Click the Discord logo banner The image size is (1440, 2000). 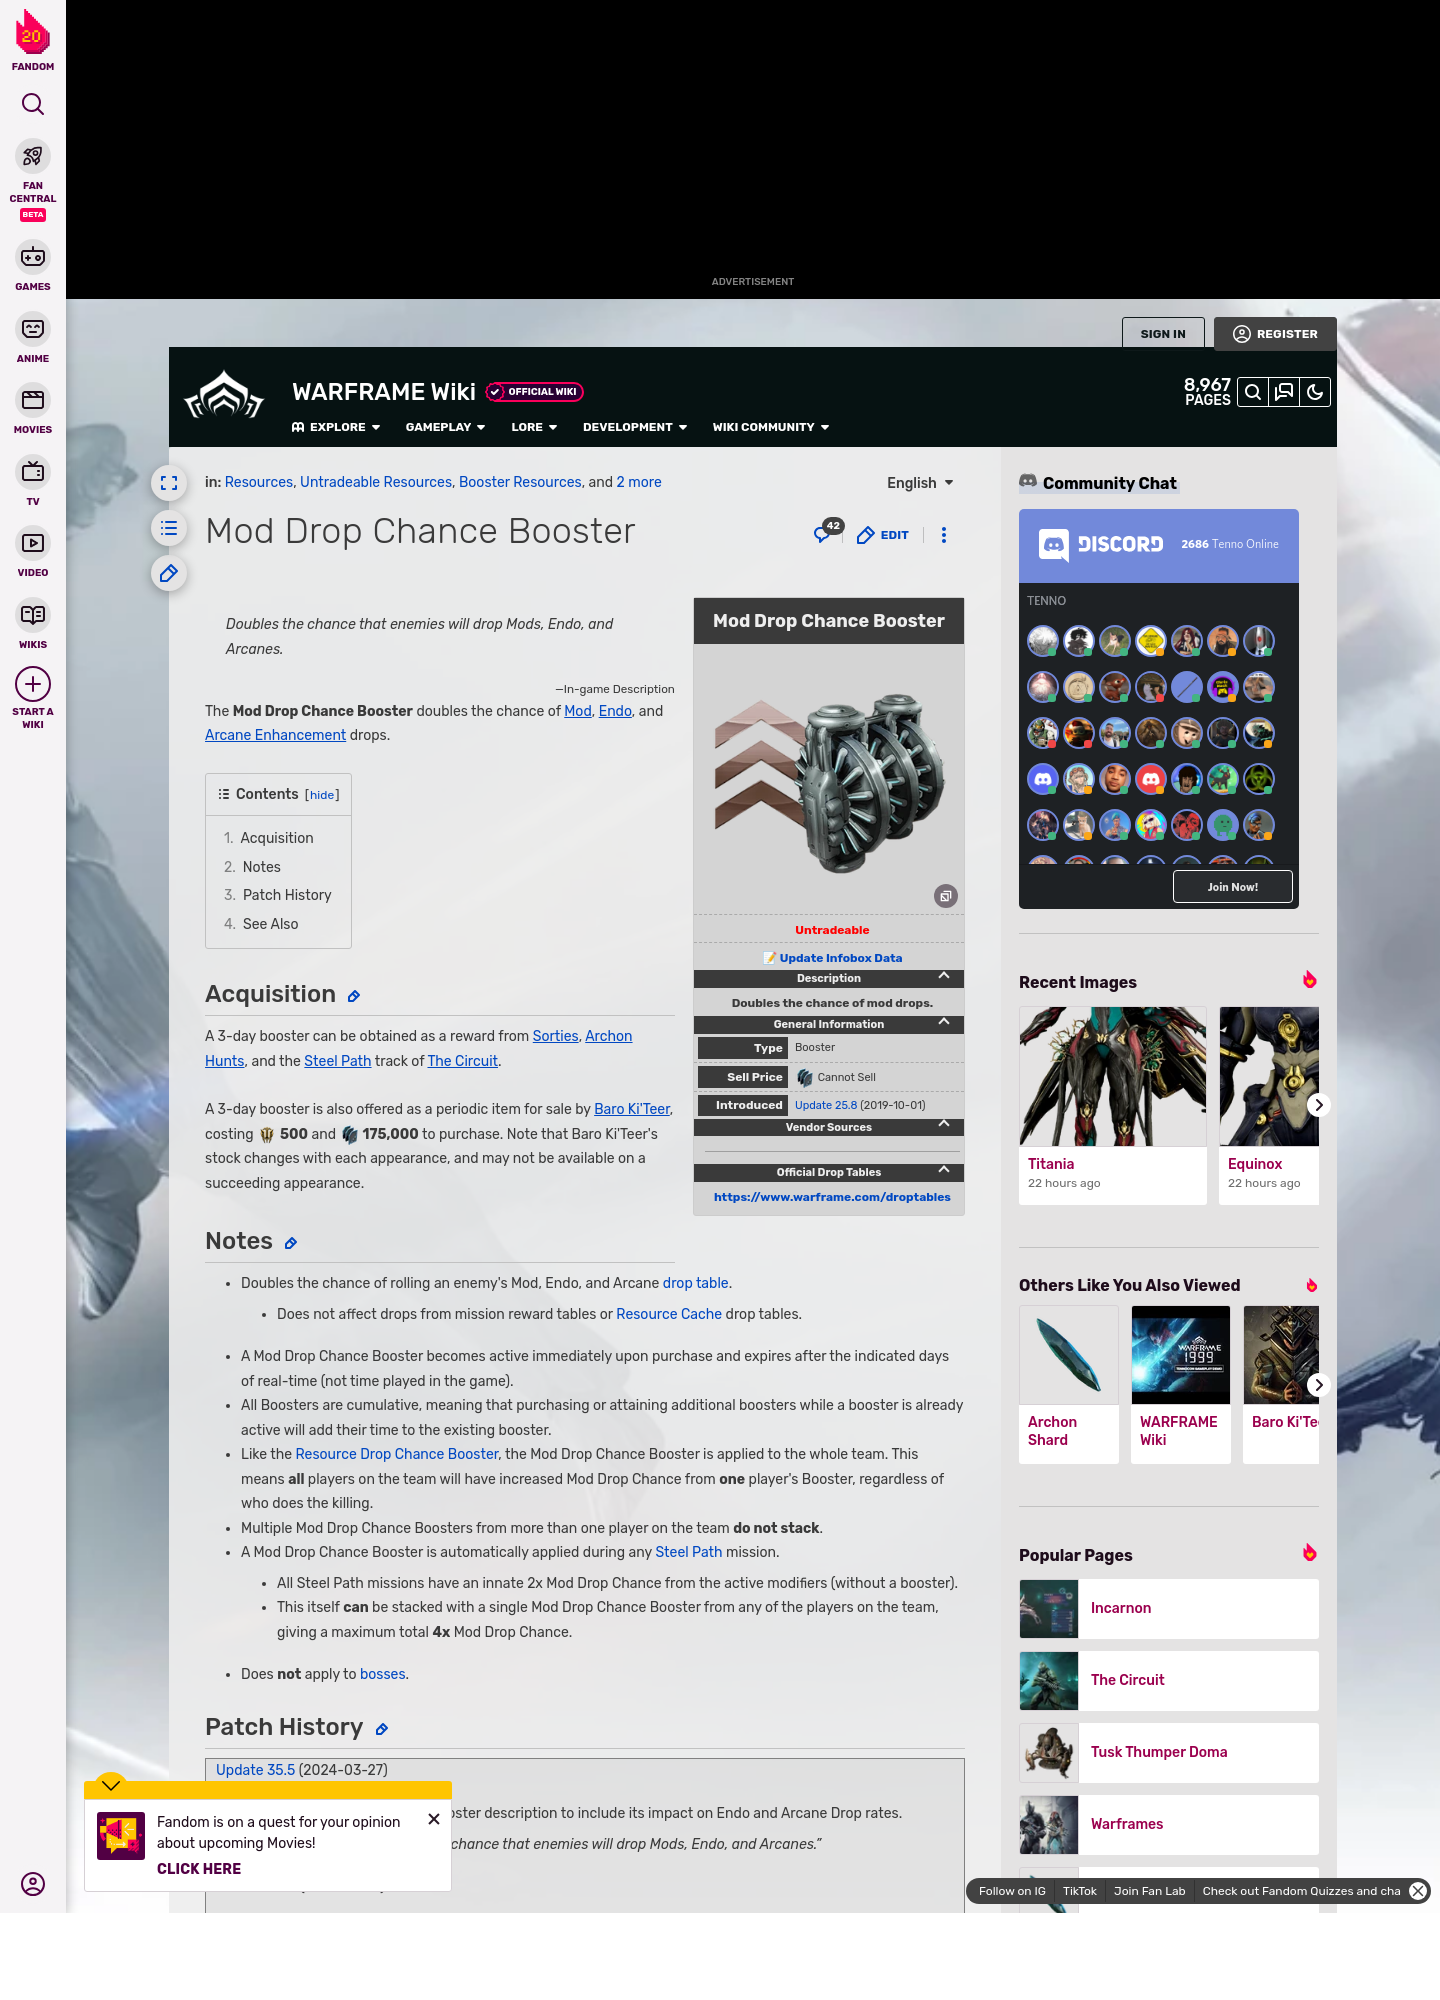pyautogui.click(x=1101, y=544)
